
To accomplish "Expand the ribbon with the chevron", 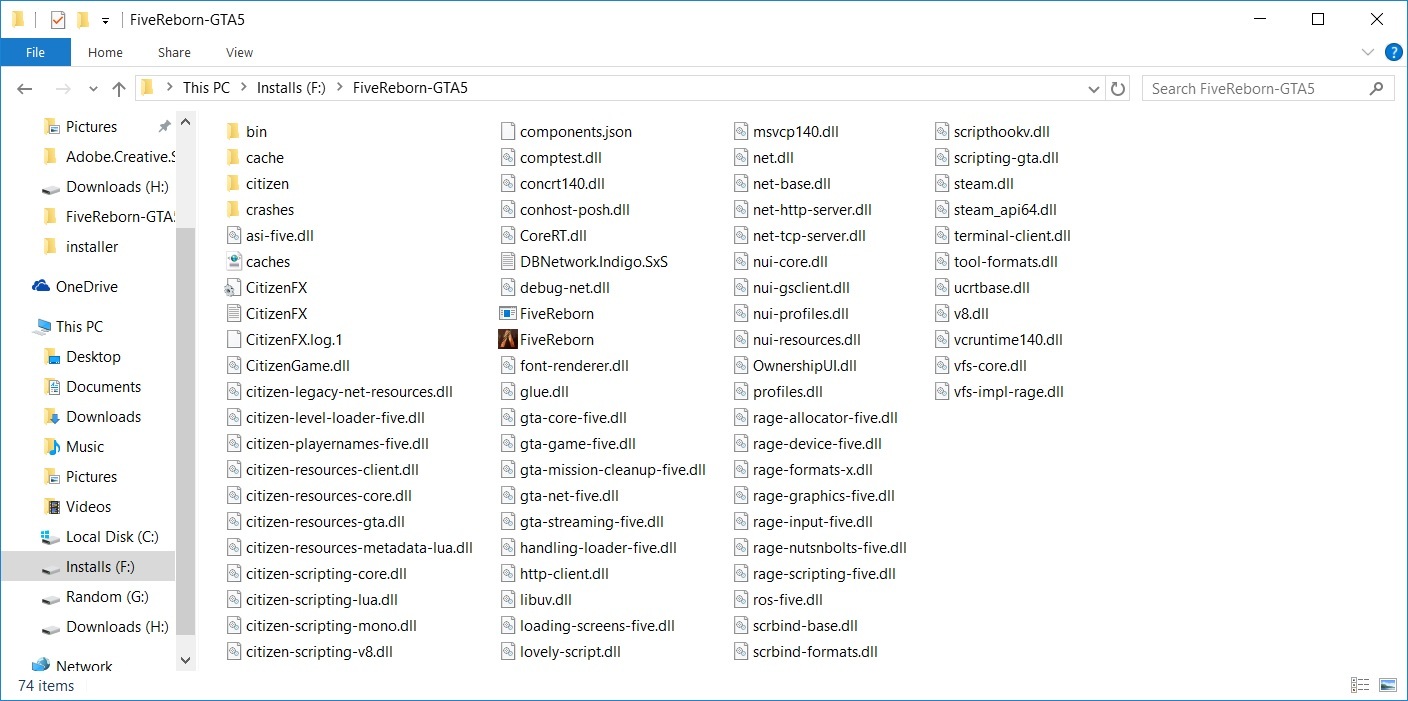I will pos(1368,52).
